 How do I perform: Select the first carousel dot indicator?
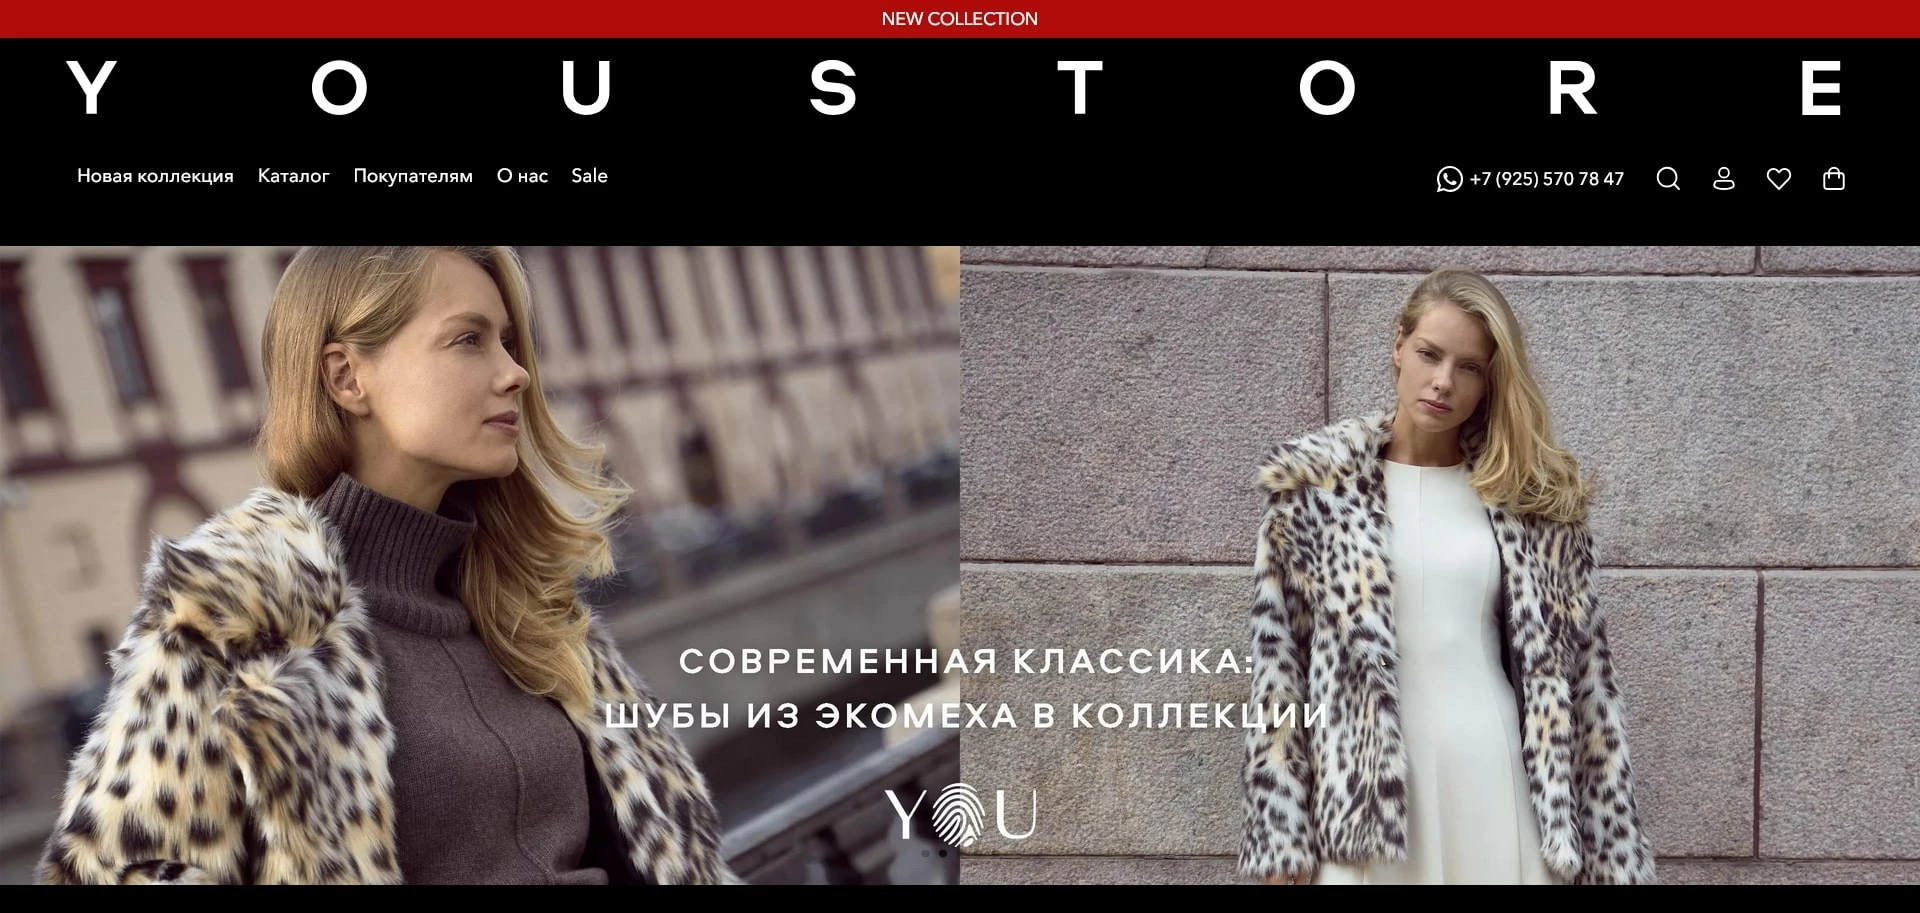tap(926, 854)
